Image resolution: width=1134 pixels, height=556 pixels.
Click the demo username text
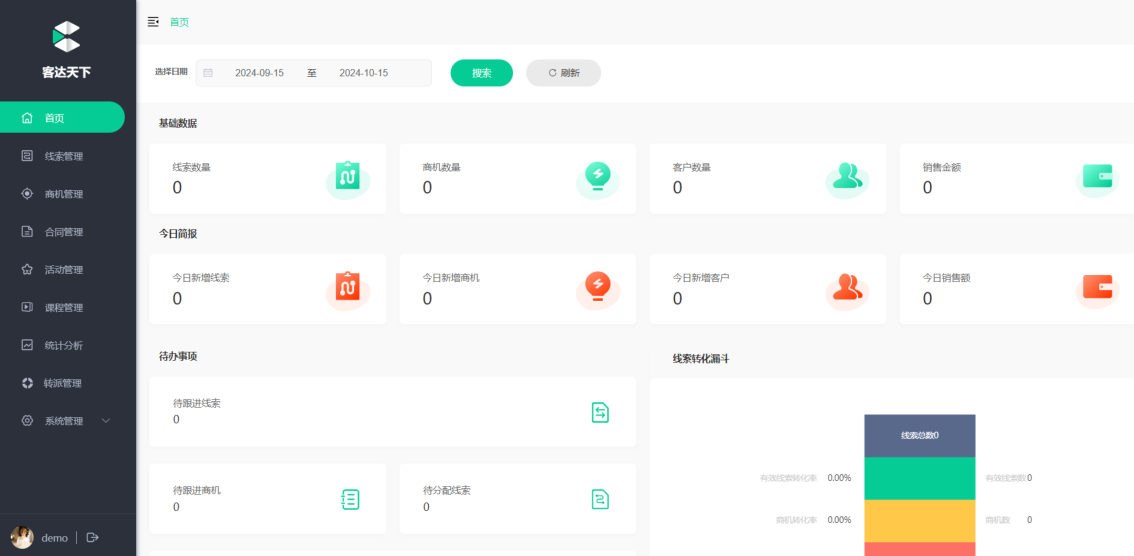(54, 538)
